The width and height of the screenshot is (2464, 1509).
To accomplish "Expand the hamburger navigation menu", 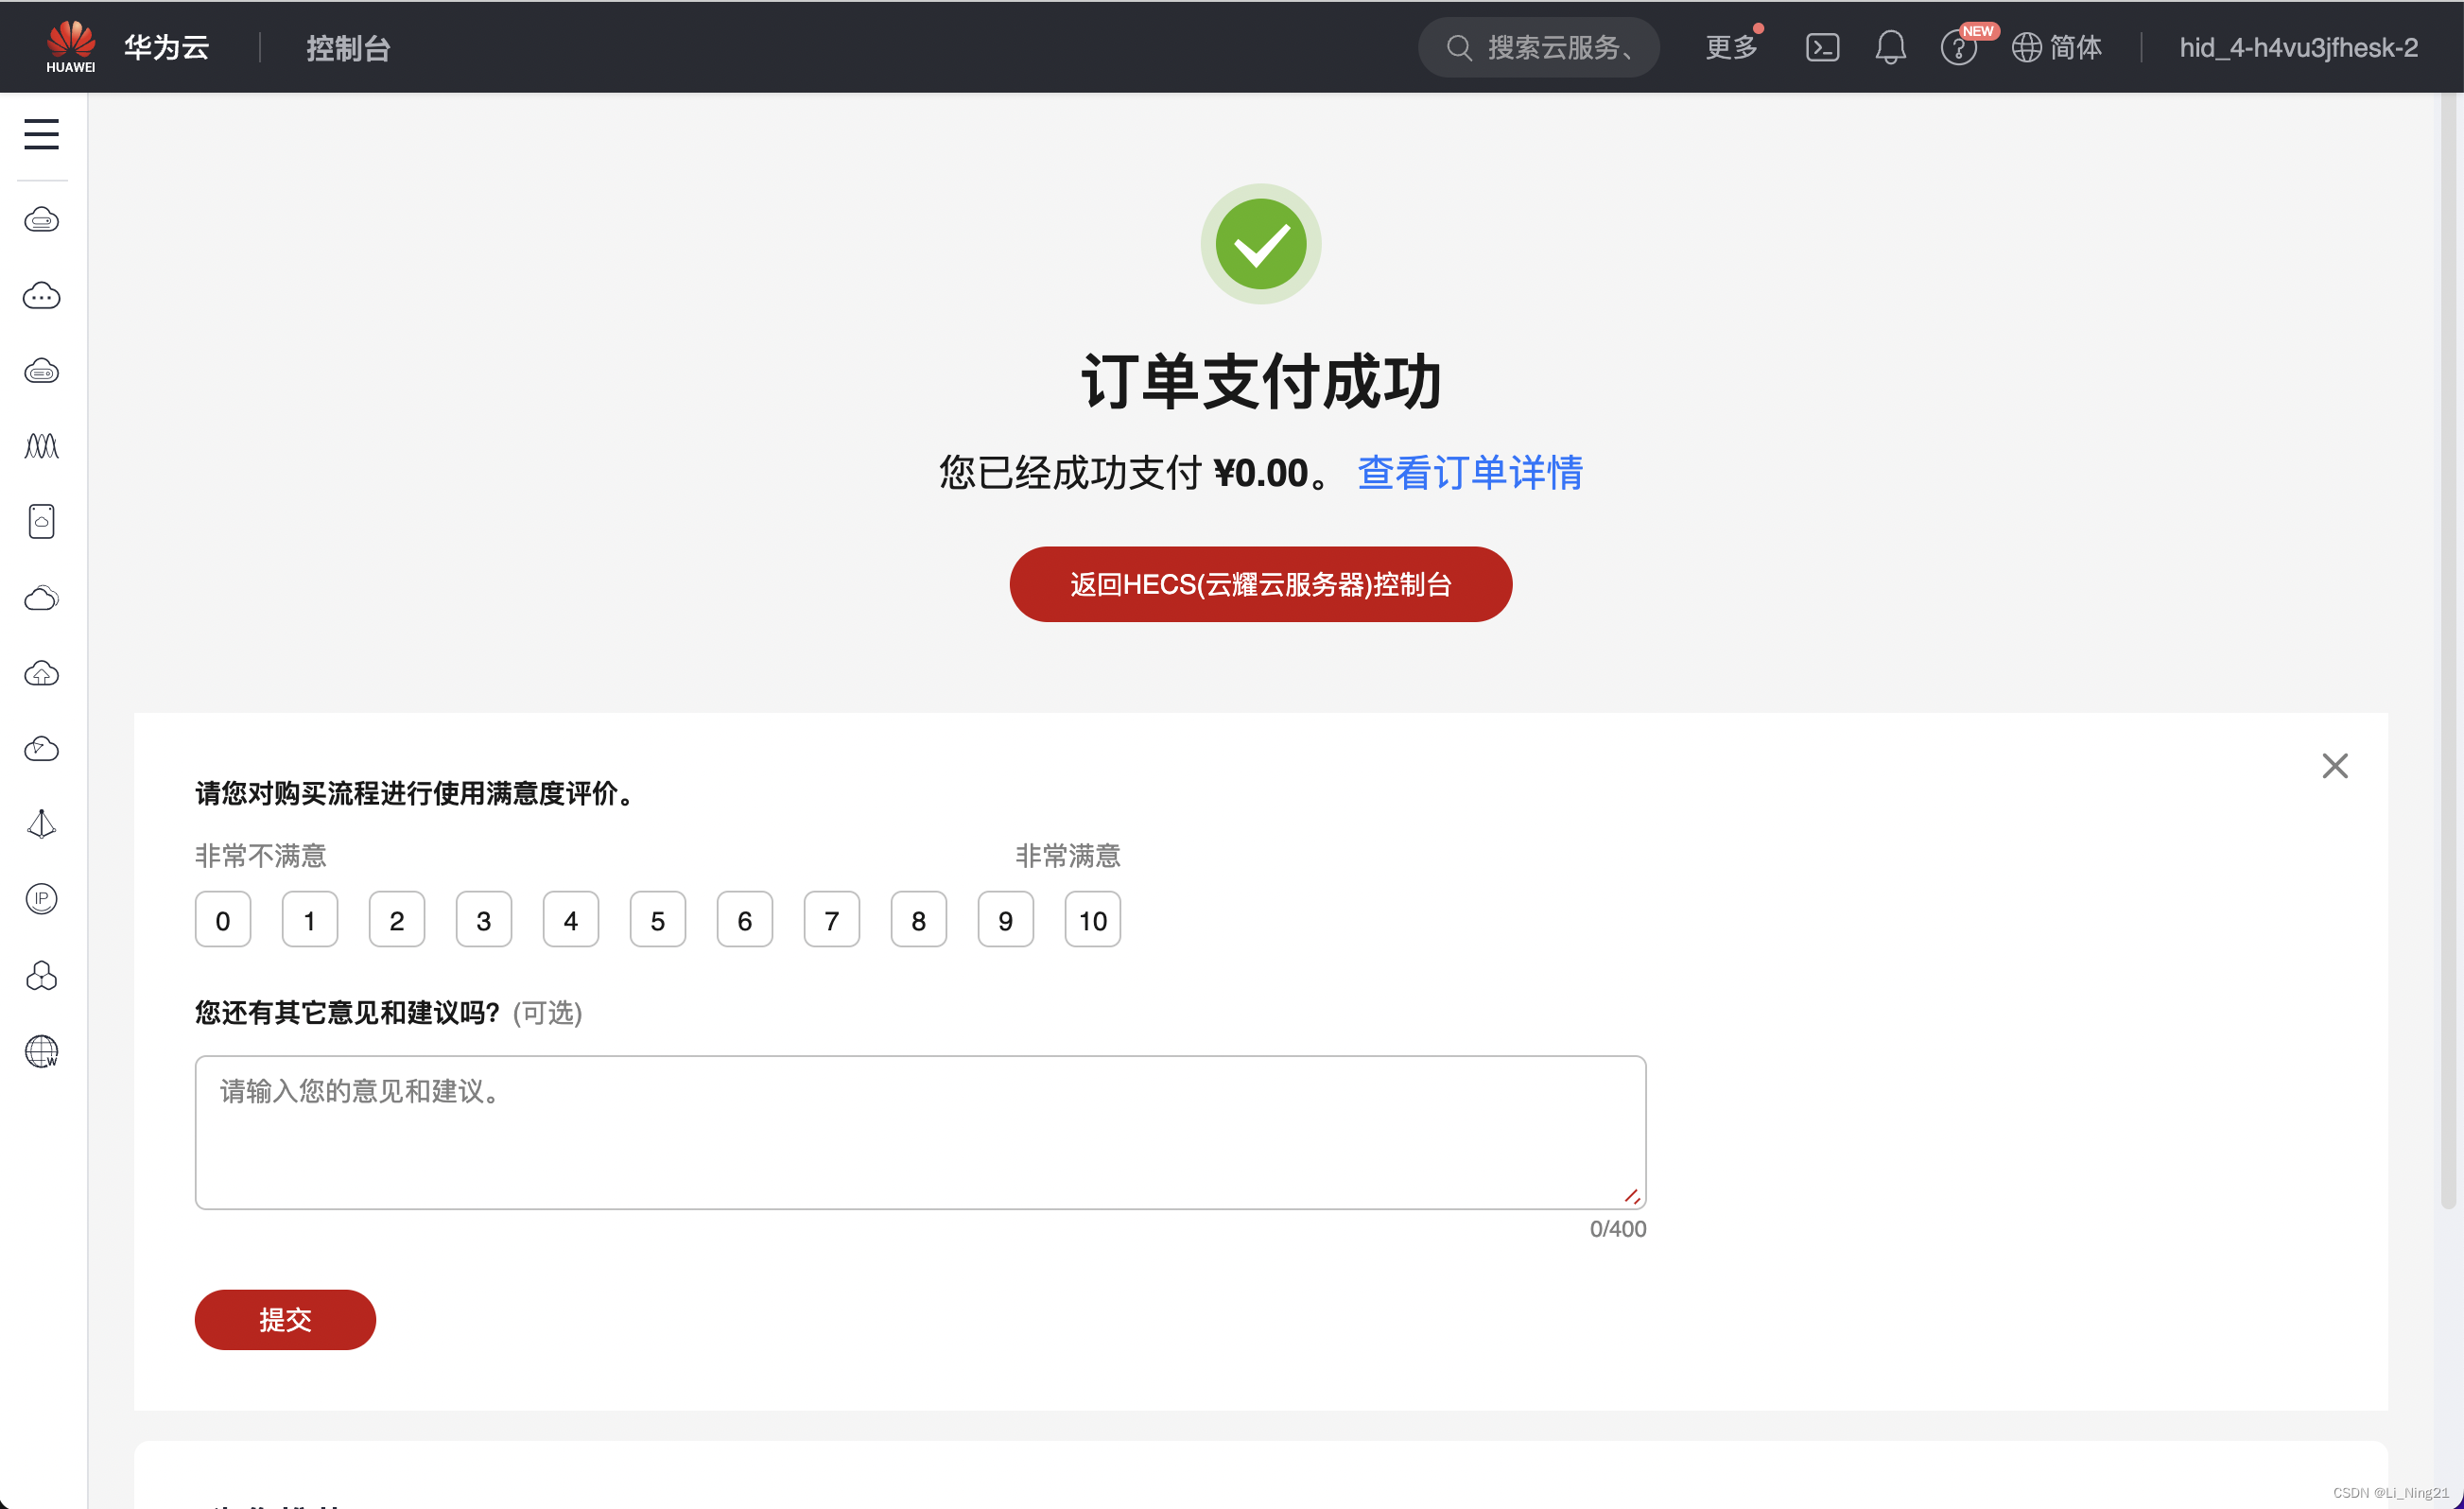I will click(41, 134).
